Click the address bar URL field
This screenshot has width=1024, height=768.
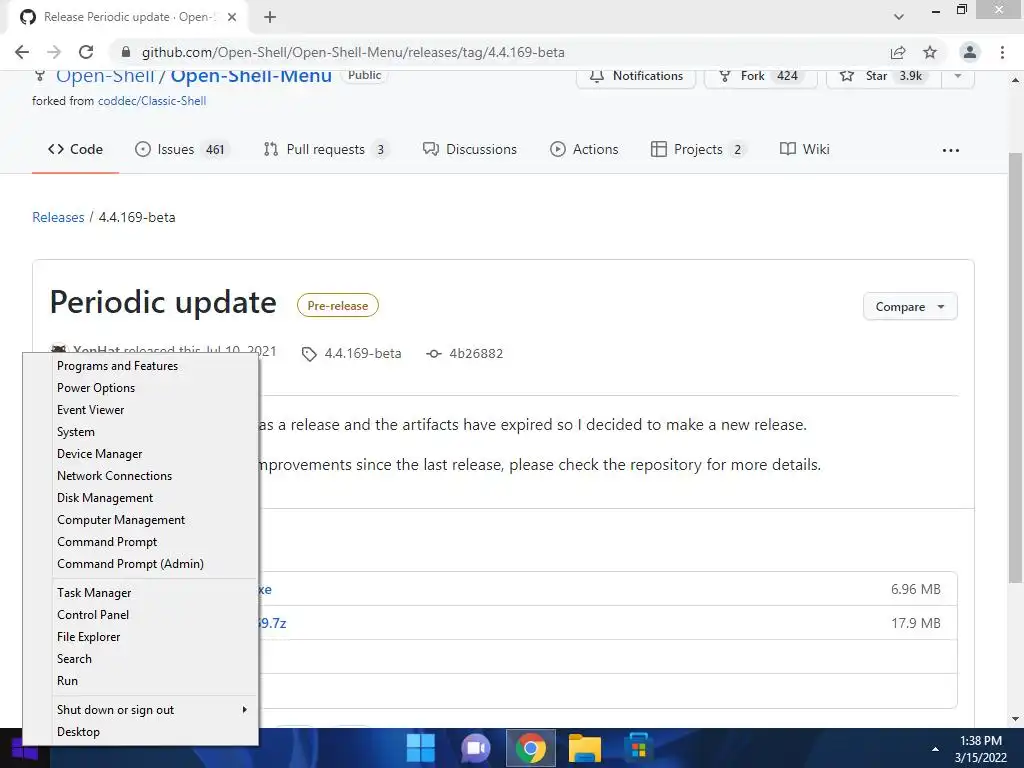353,52
